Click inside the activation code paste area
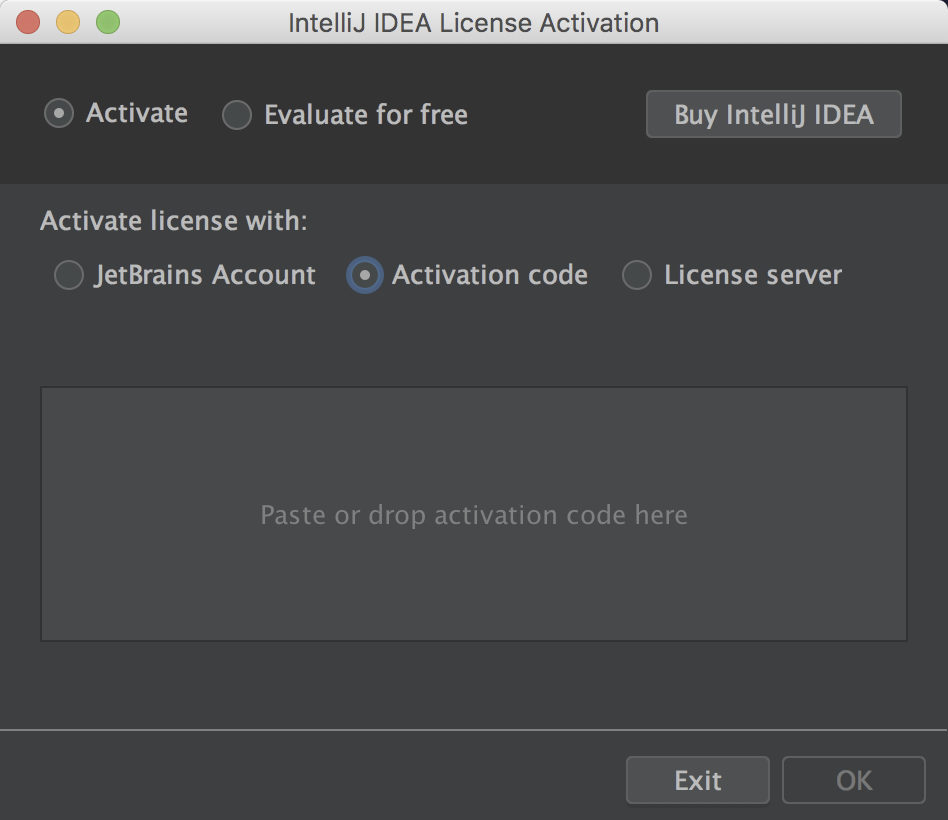The width and height of the screenshot is (948, 820). point(474,514)
